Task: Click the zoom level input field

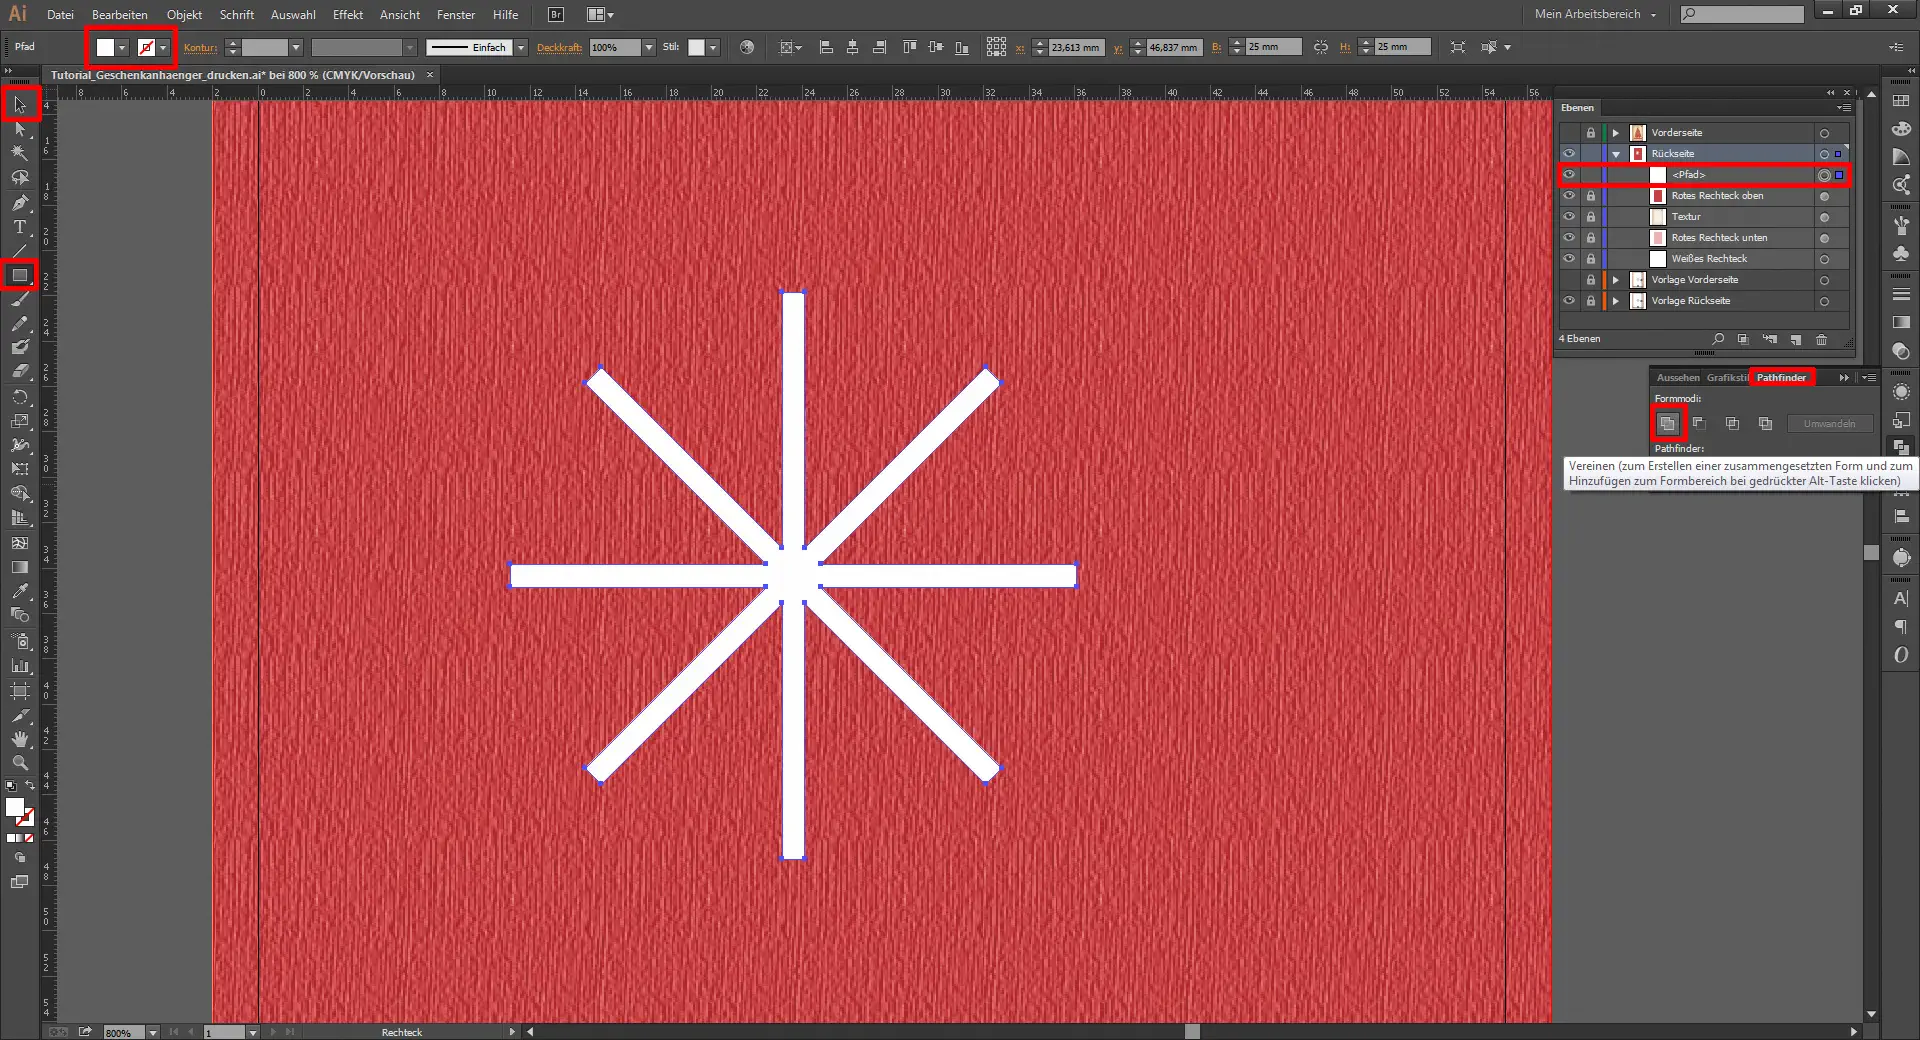Action: pyautogui.click(x=123, y=1032)
